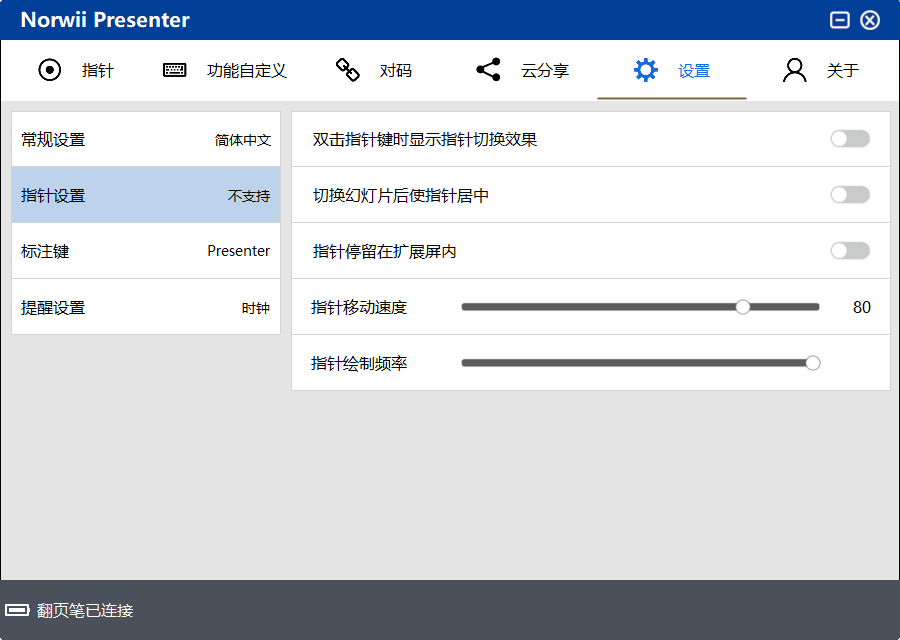Click the pointer target icon
The width and height of the screenshot is (900, 640).
tap(49, 70)
